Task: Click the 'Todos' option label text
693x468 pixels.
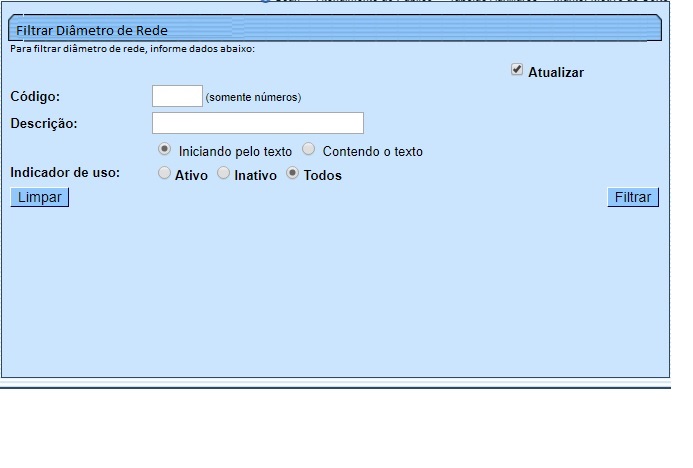Action: click(x=323, y=176)
